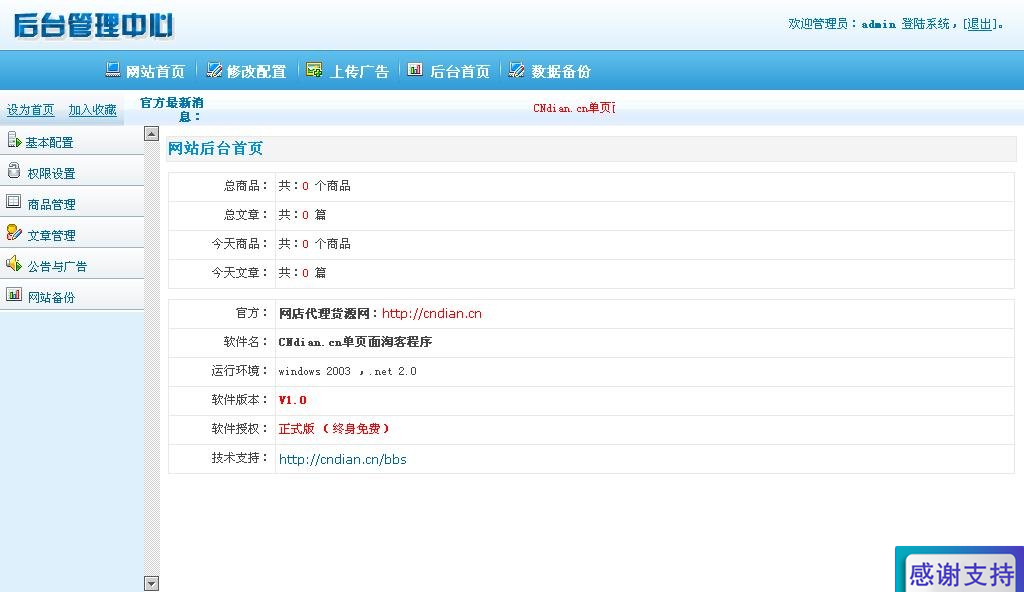
Task: Click the sidebar scrollbar track
Action: pos(152,359)
